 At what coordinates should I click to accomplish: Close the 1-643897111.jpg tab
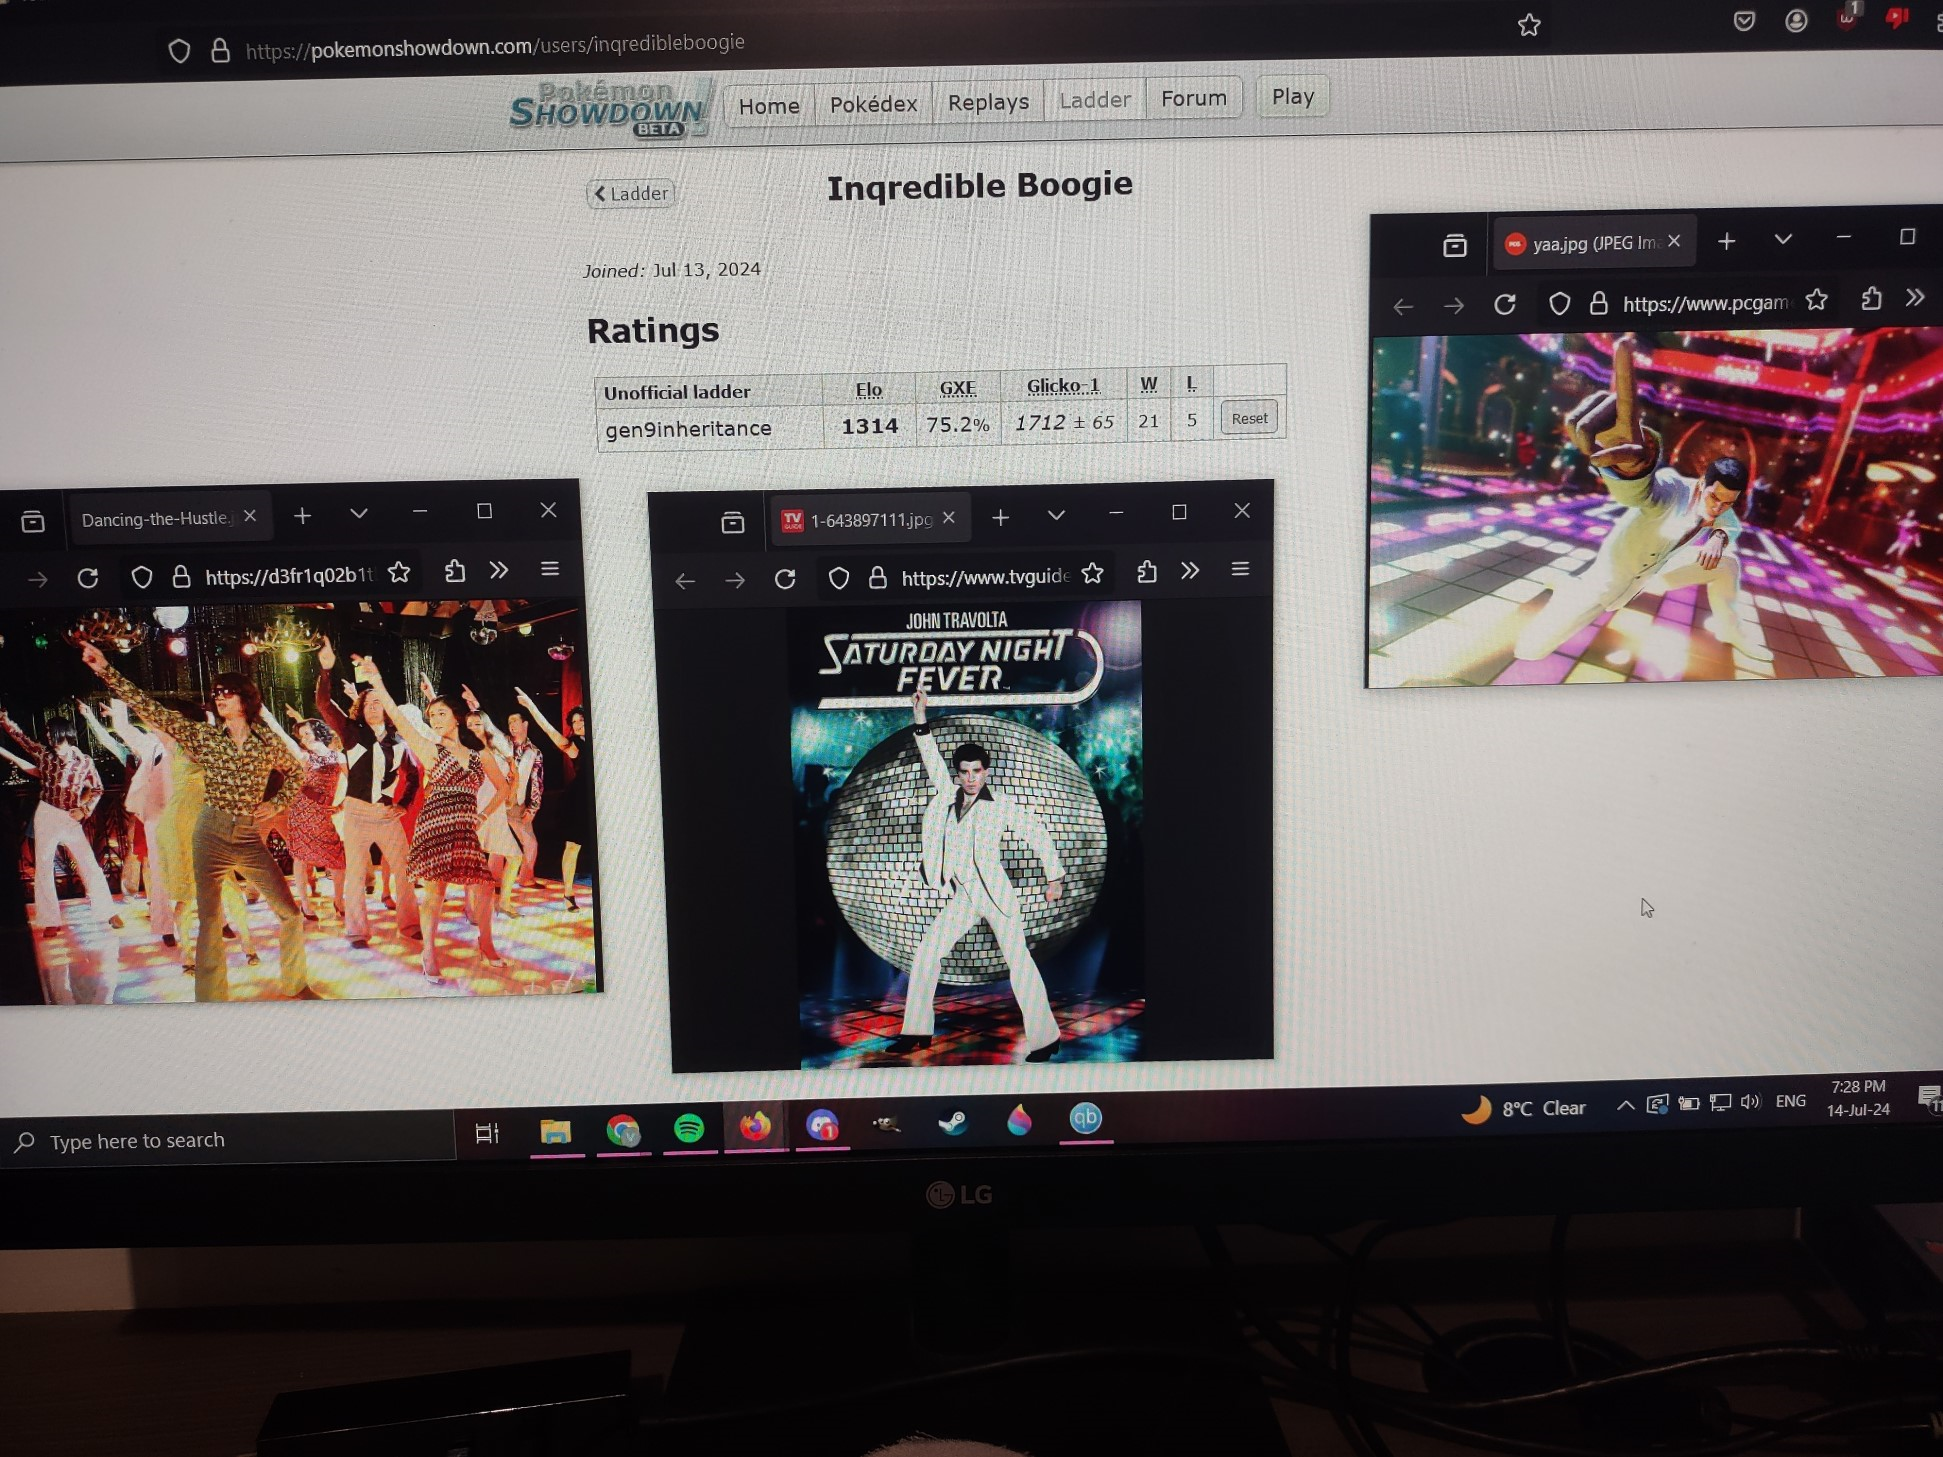(949, 518)
